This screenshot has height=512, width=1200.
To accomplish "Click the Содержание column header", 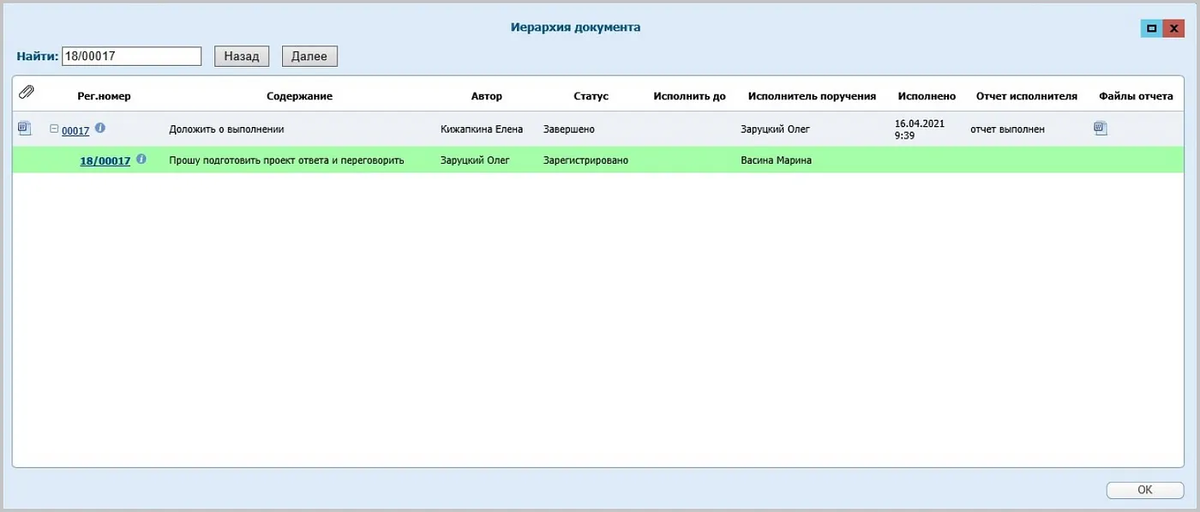I will click(299, 96).
